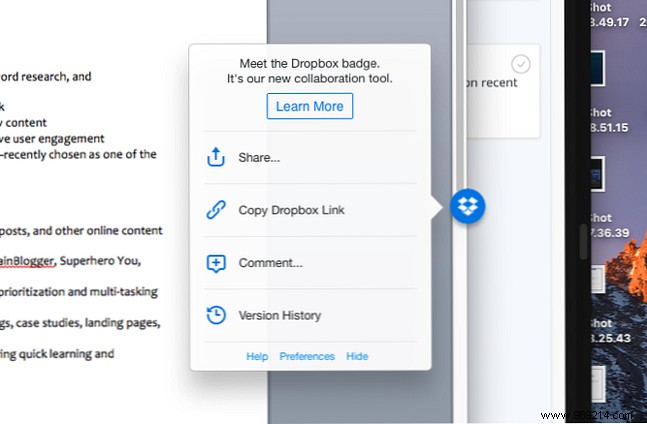Click the Share upload arrow icon
Viewport: 647px width, 424px height.
215,157
